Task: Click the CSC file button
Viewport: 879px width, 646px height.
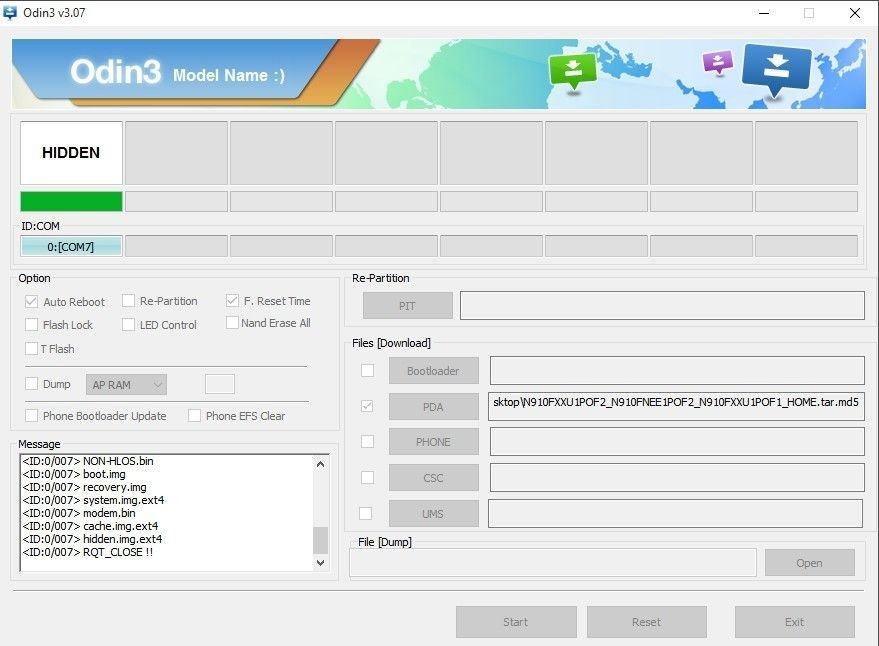Action: 434,478
